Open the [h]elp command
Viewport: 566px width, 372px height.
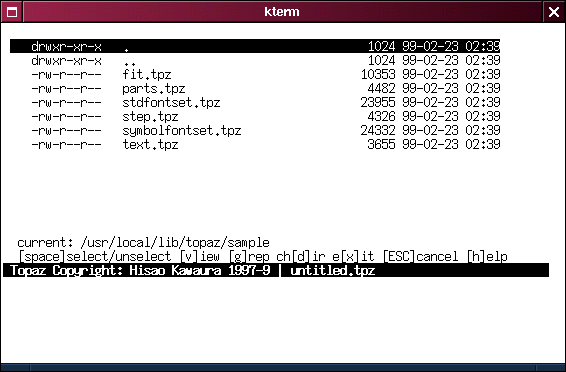(x=487, y=257)
